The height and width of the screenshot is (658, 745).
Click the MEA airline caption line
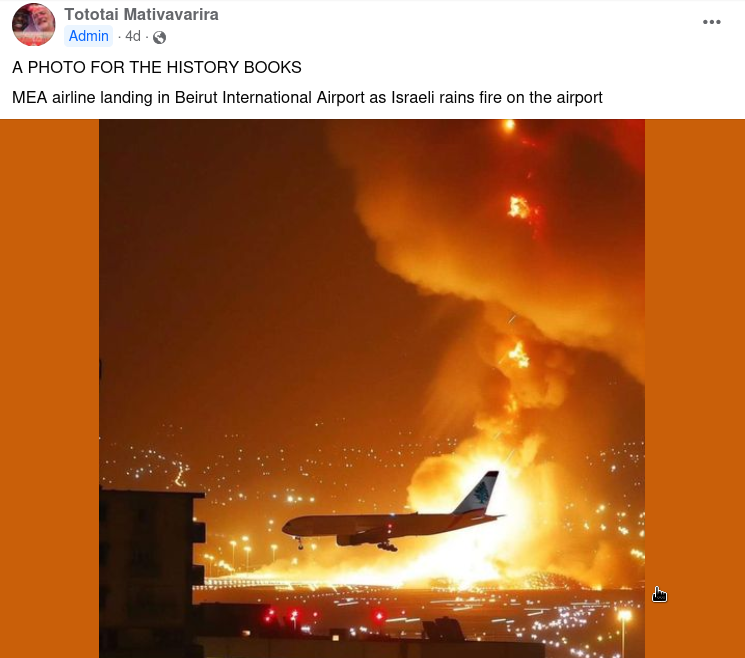307,97
